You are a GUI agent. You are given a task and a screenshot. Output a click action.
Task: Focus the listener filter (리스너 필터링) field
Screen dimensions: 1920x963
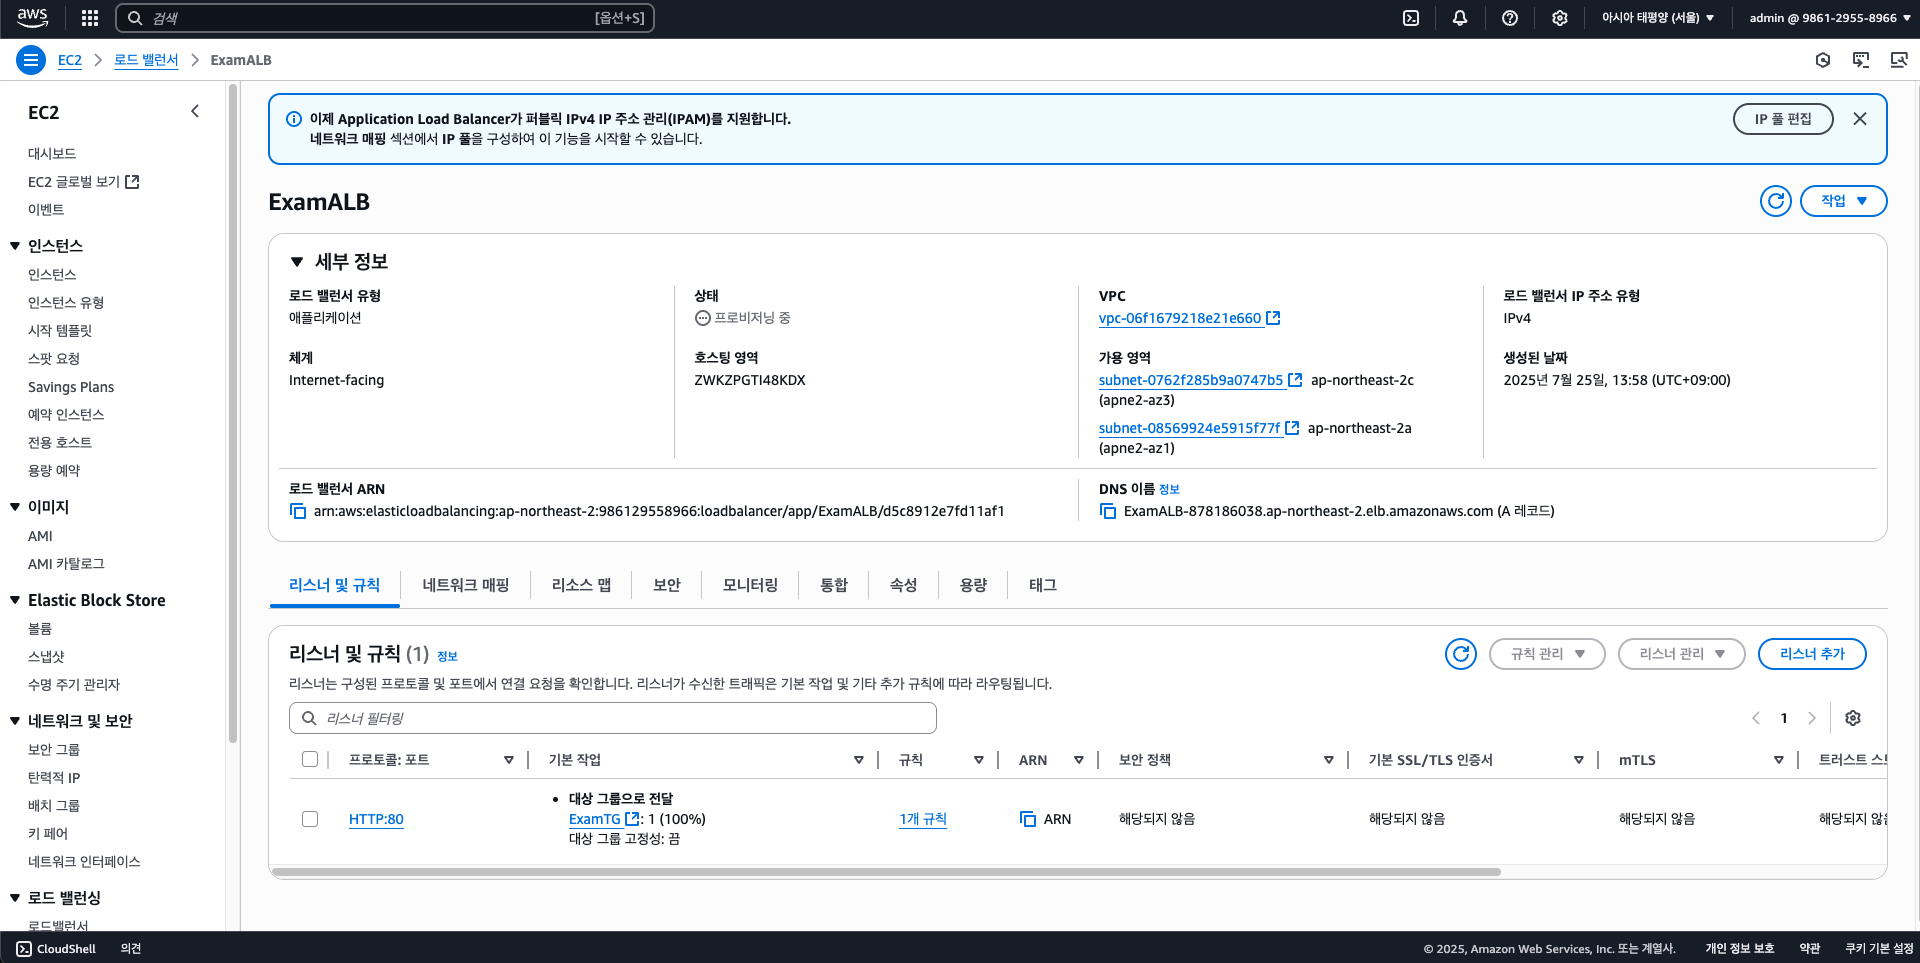coord(613,718)
